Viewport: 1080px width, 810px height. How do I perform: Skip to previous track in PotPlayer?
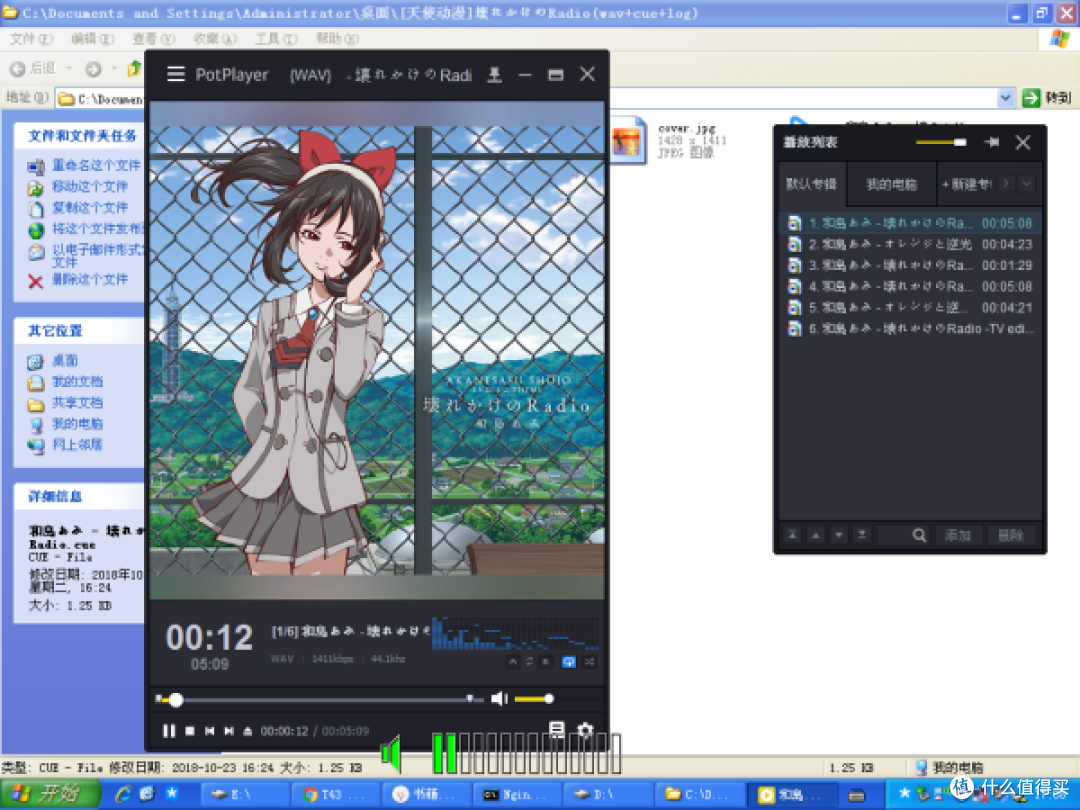coord(209,731)
